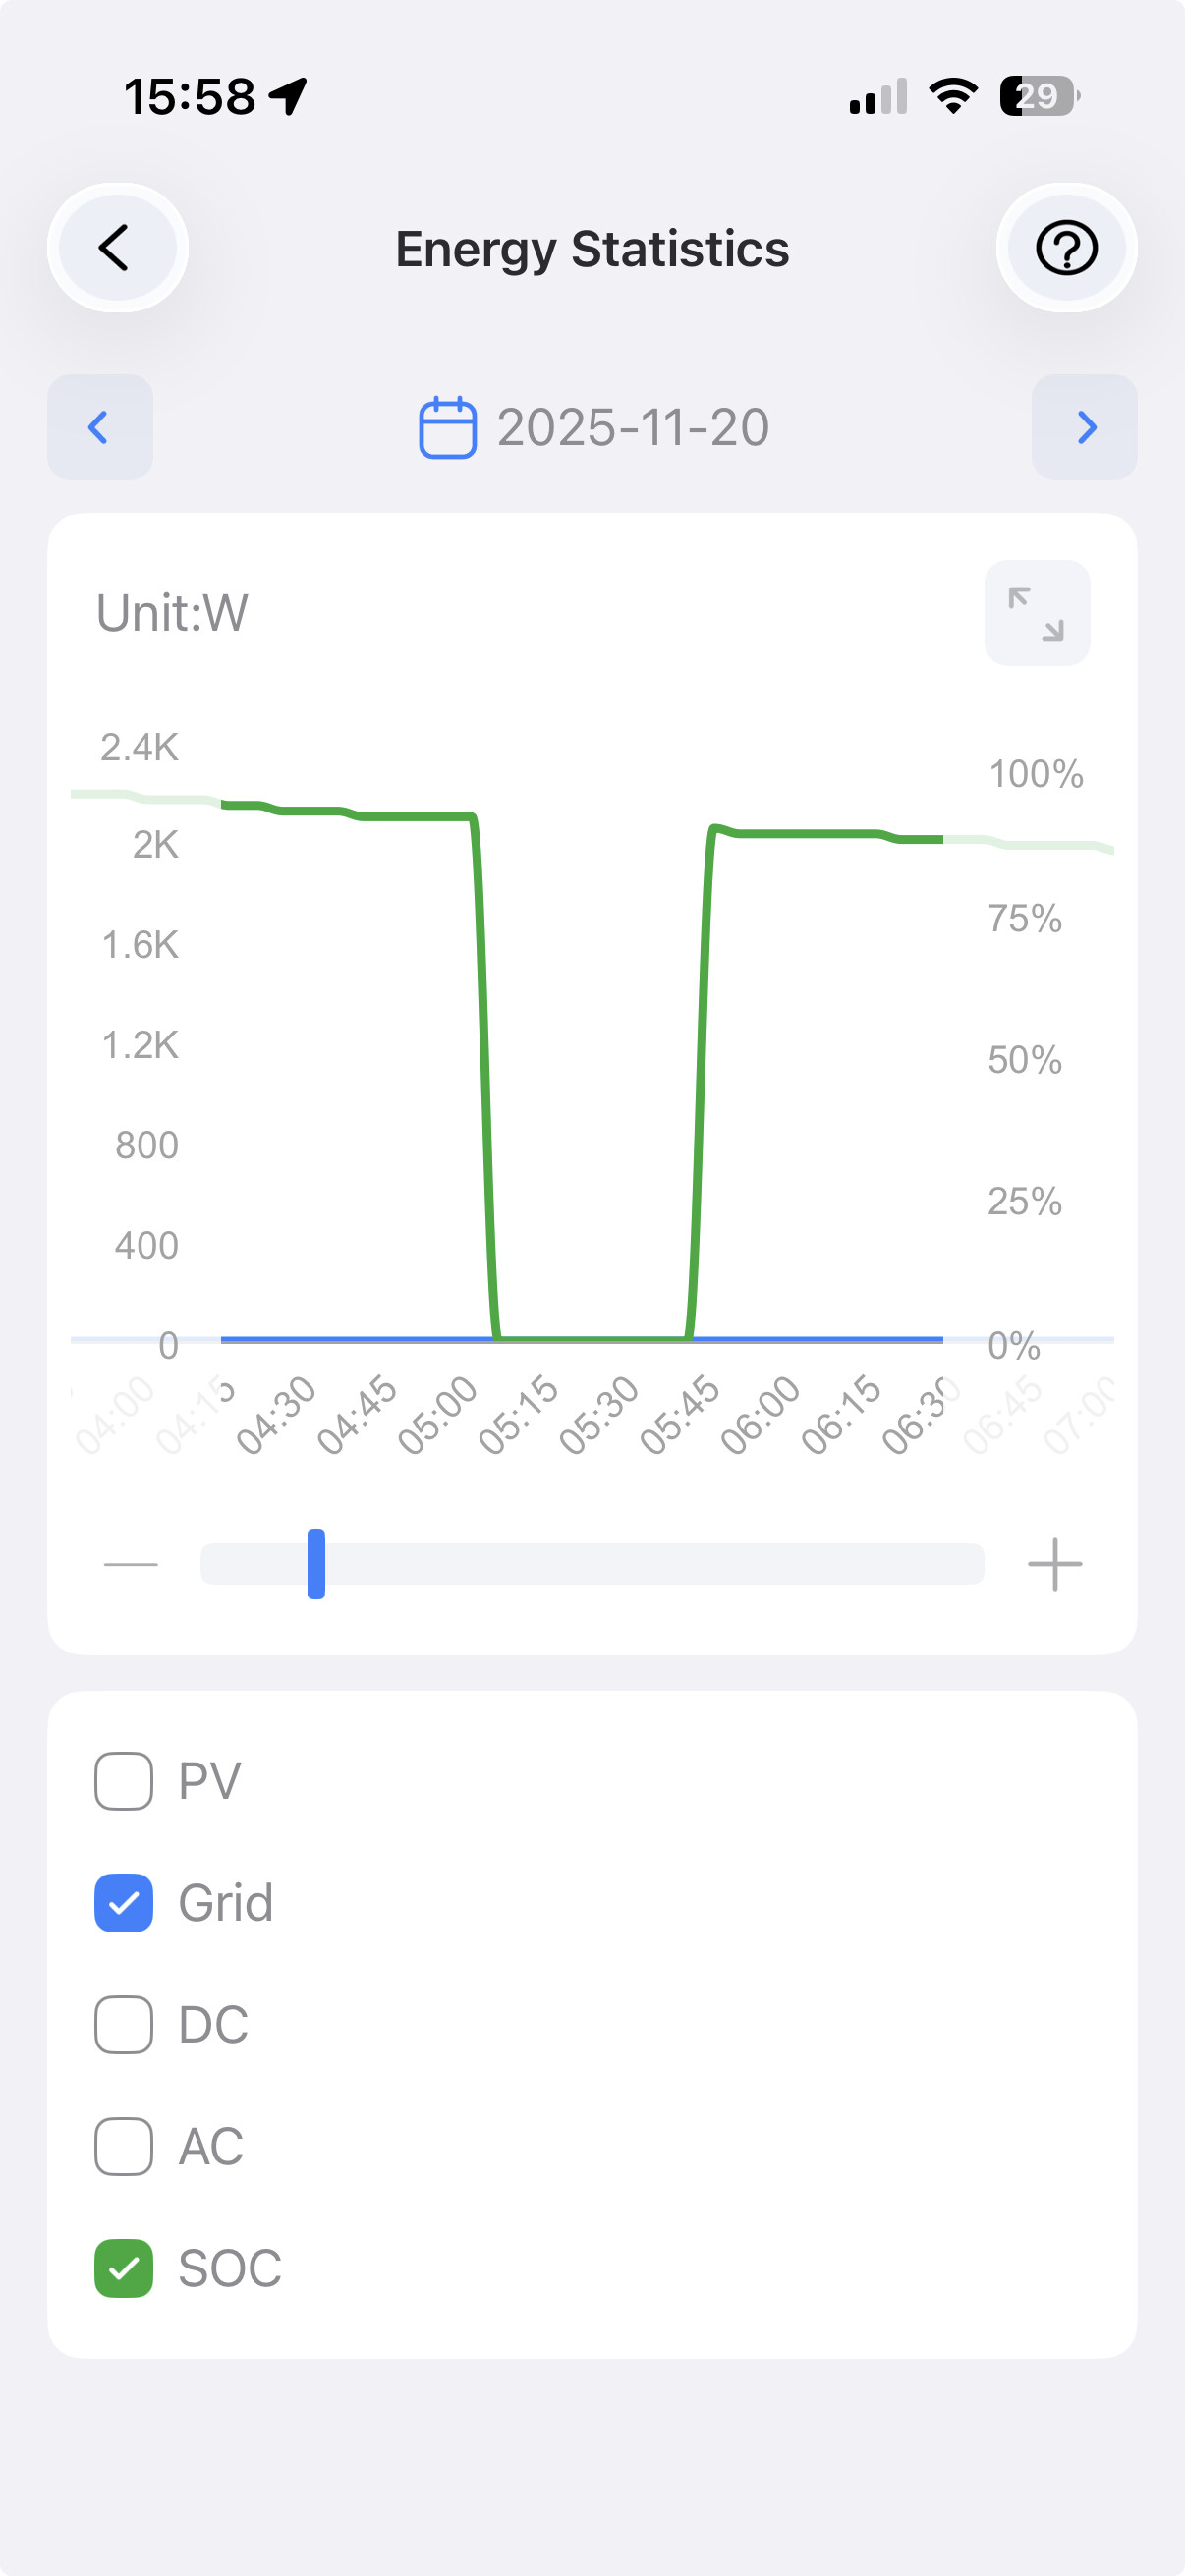Uncheck the SOC checkbox

pos(124,2268)
